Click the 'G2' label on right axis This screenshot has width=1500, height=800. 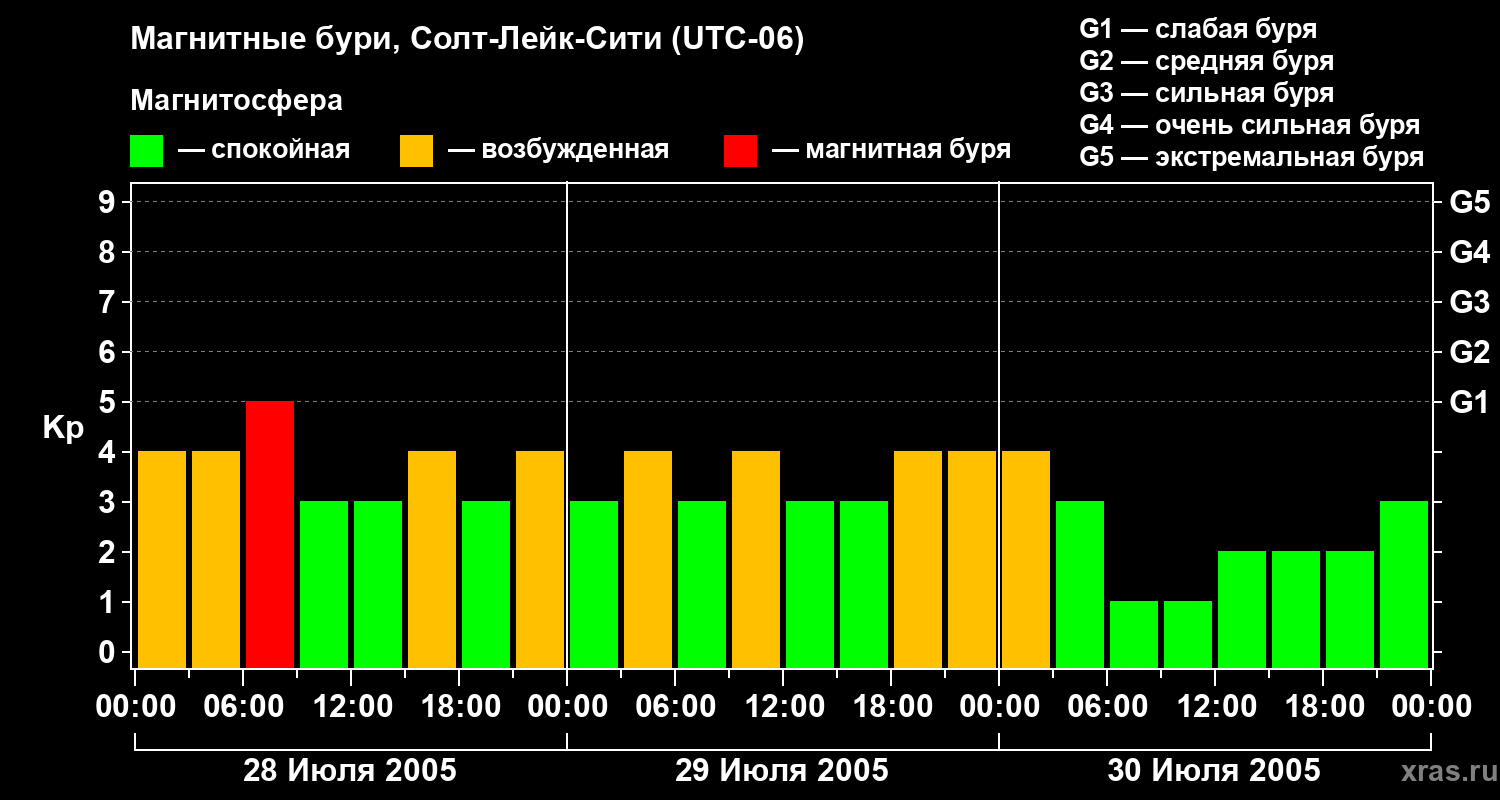tap(1470, 352)
